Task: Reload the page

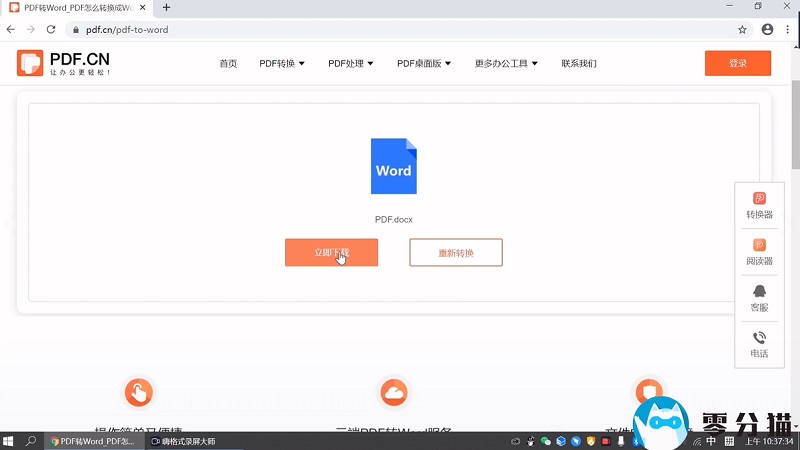Action: [51, 30]
